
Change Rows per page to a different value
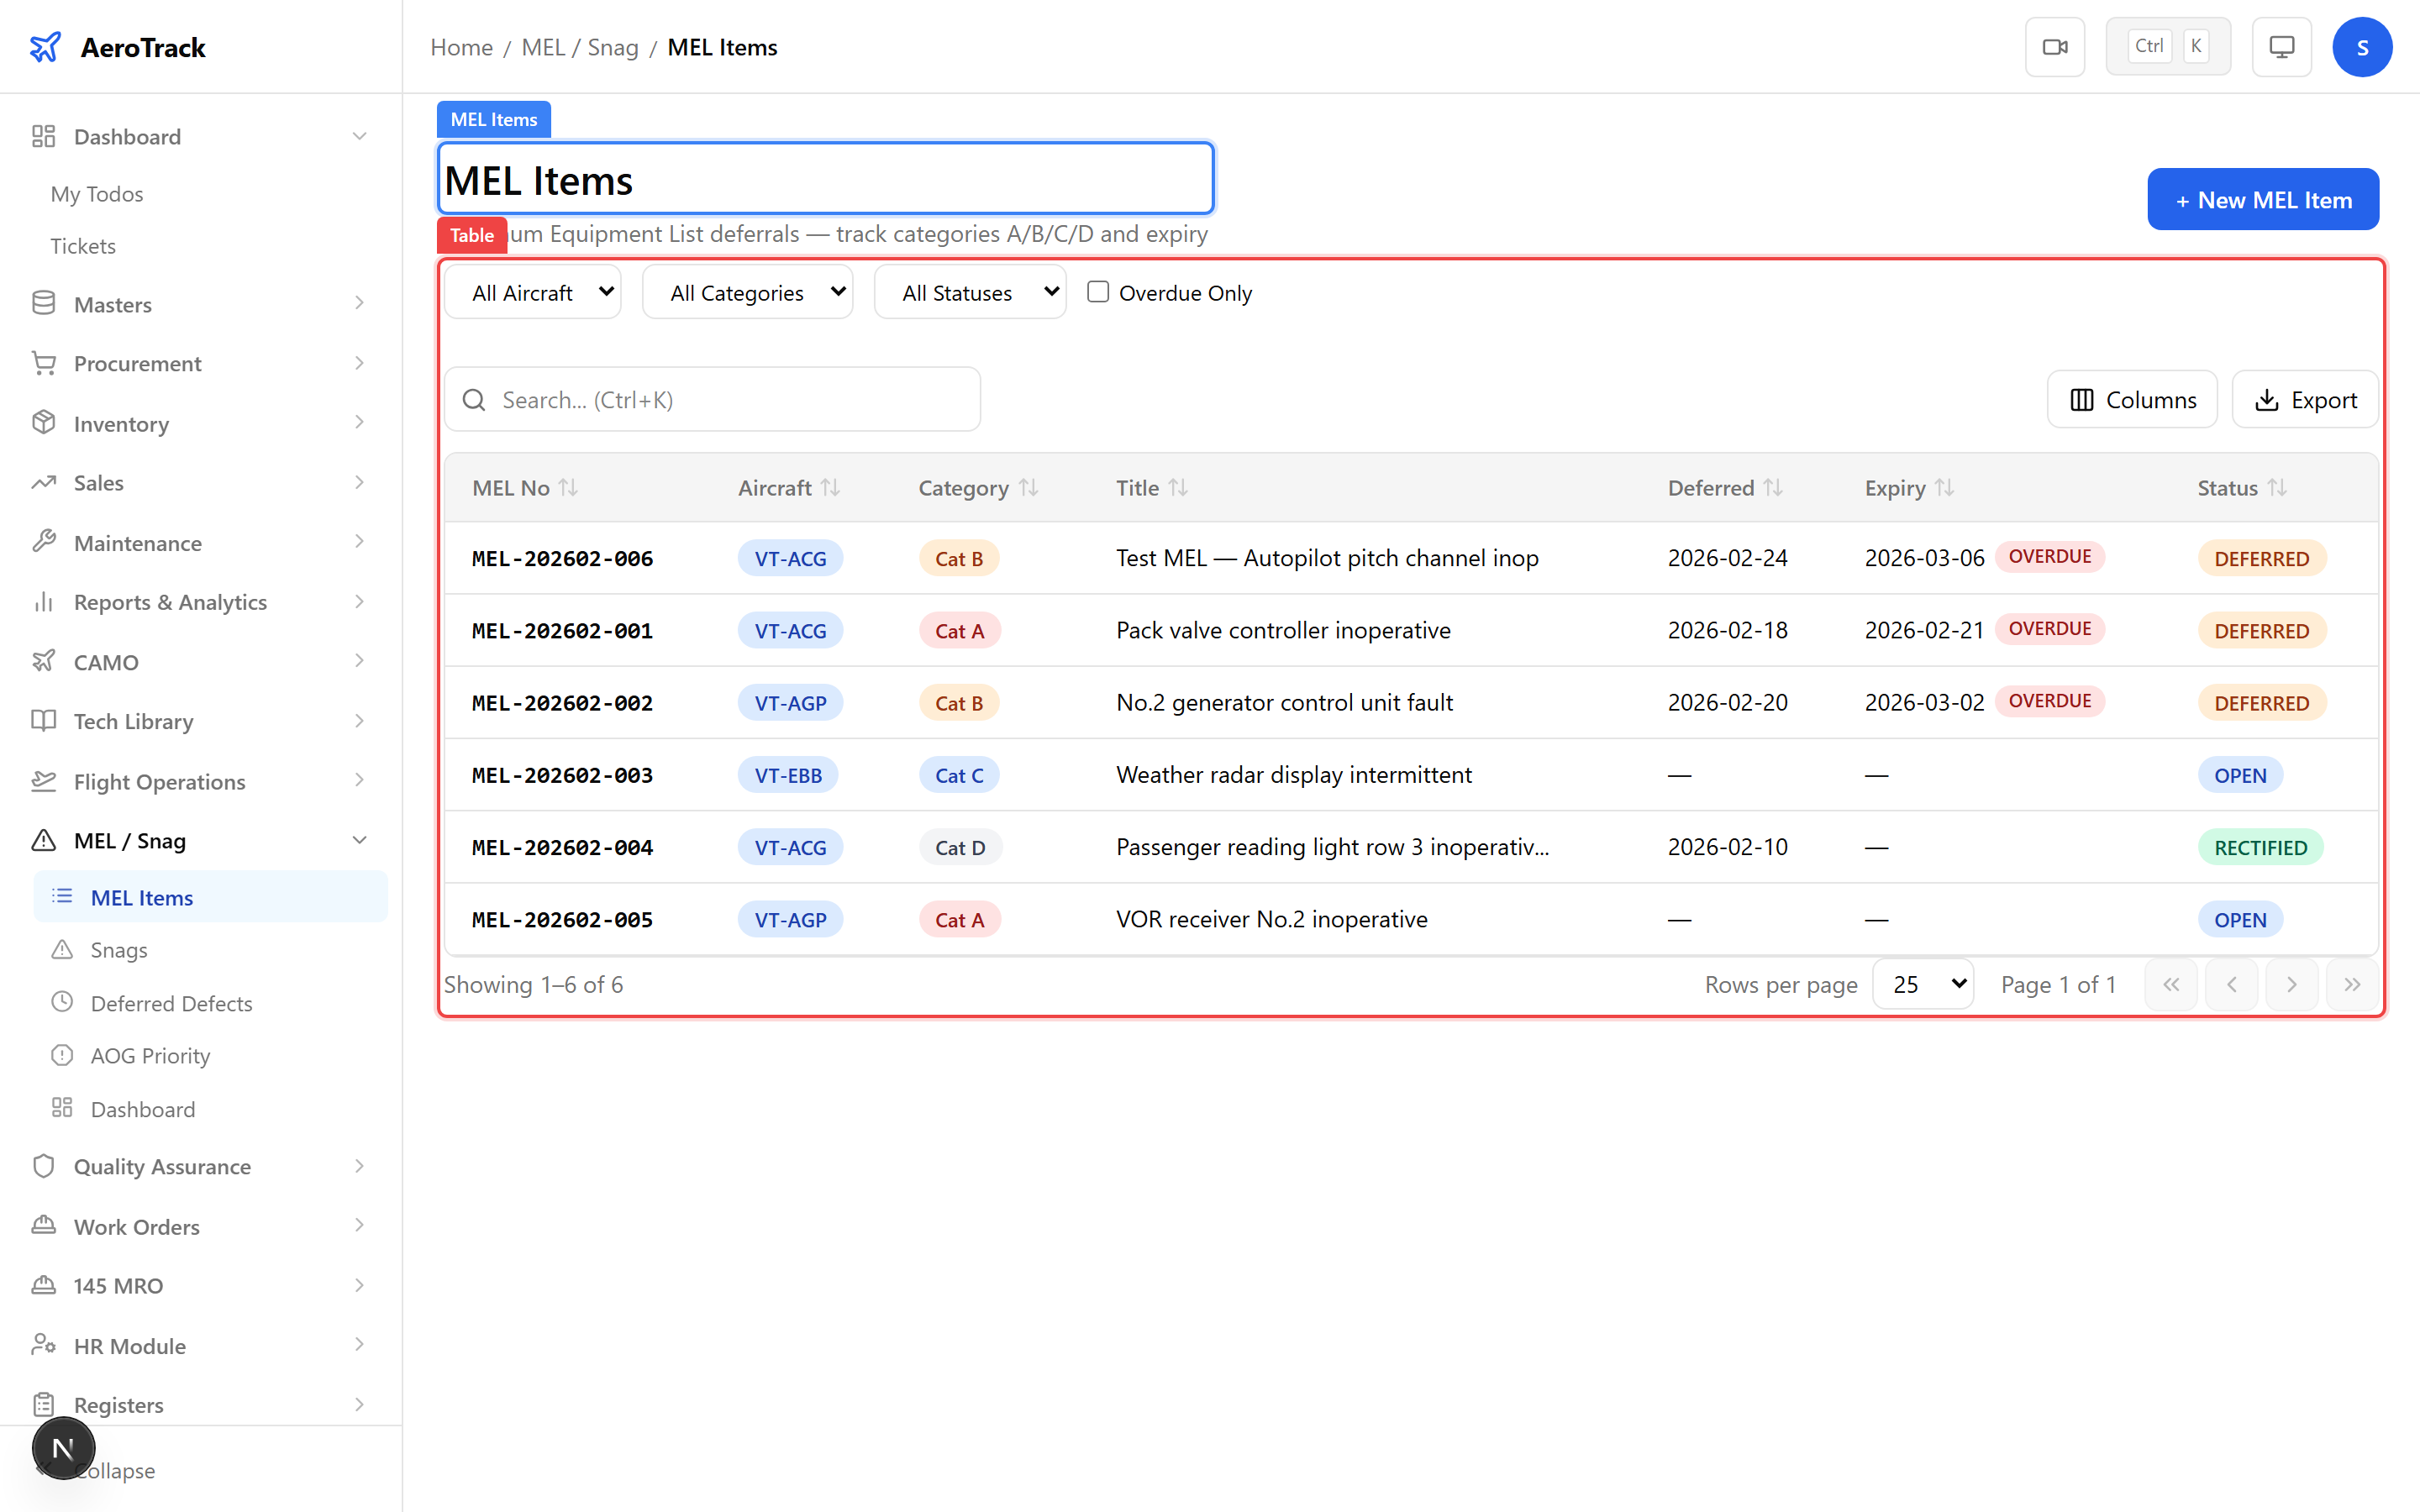pos(1922,984)
